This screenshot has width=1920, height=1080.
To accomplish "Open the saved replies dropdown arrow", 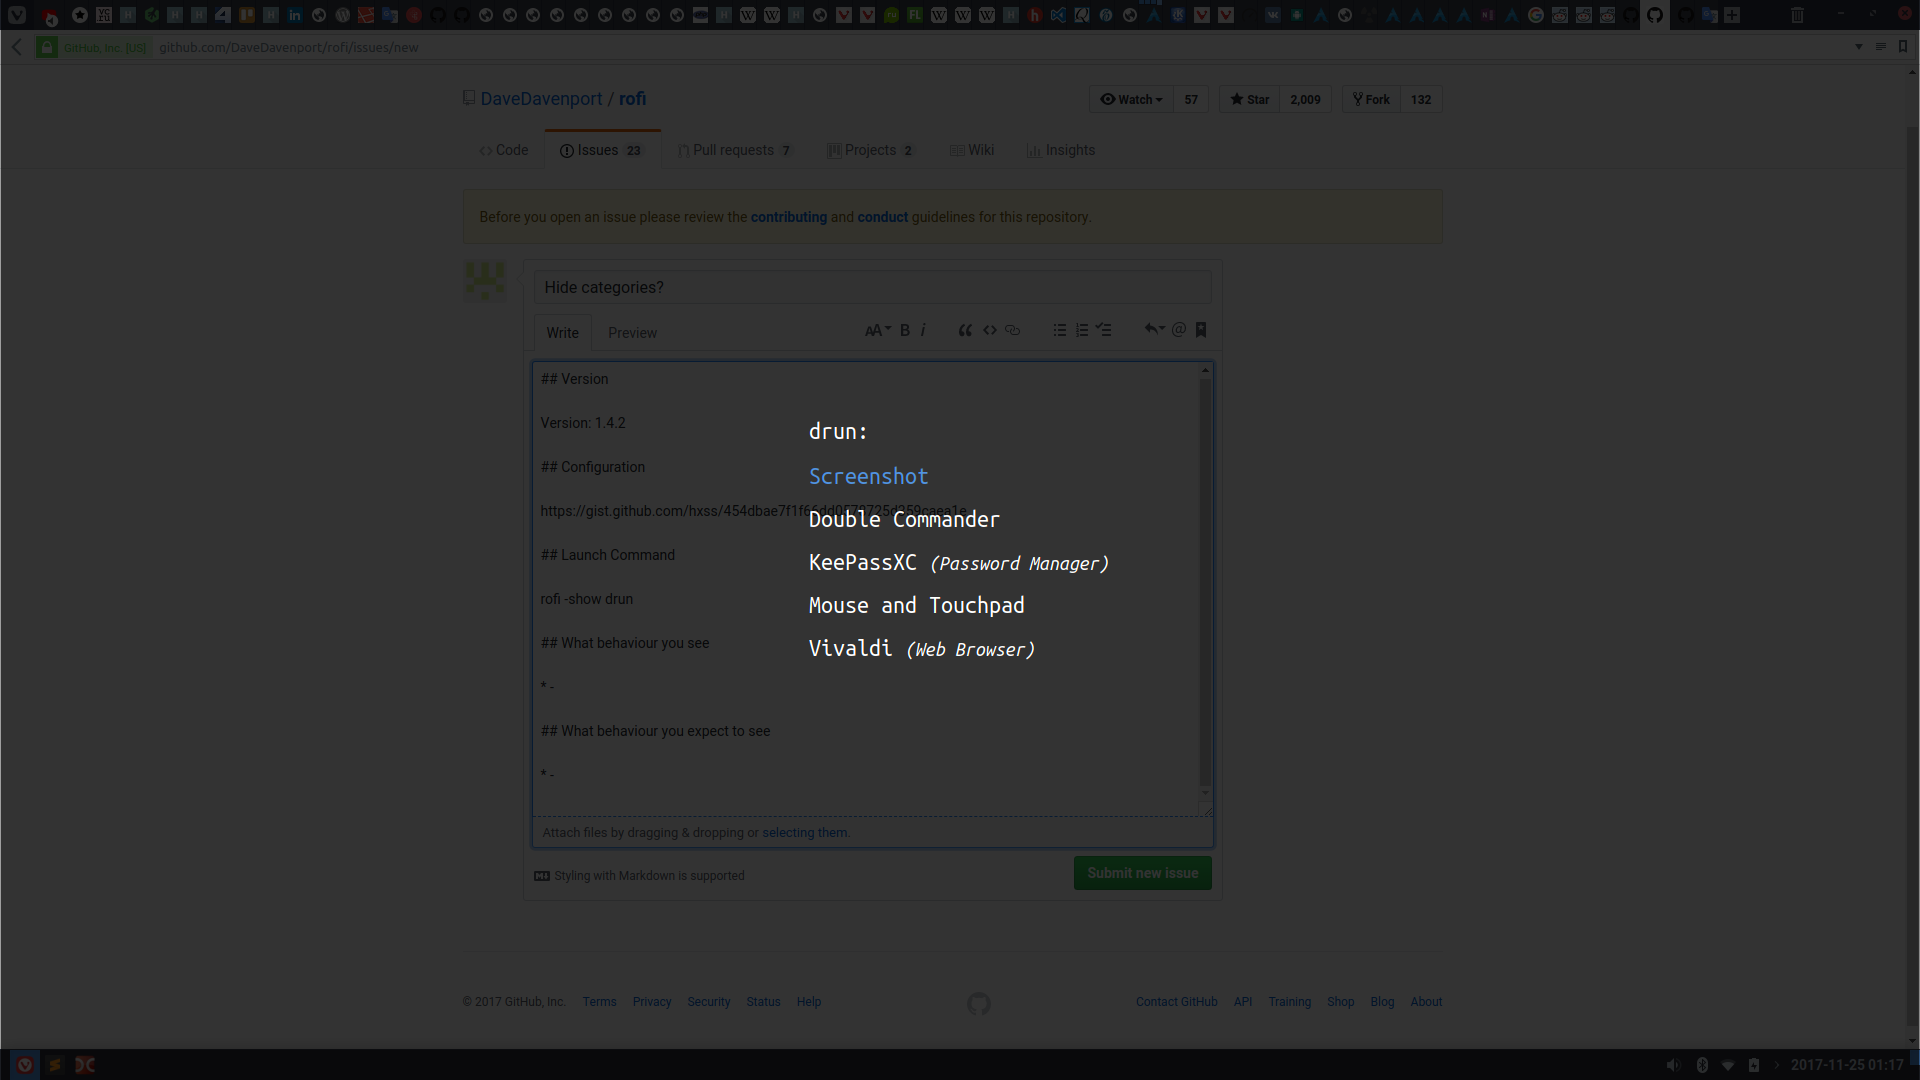I will tap(1154, 329).
